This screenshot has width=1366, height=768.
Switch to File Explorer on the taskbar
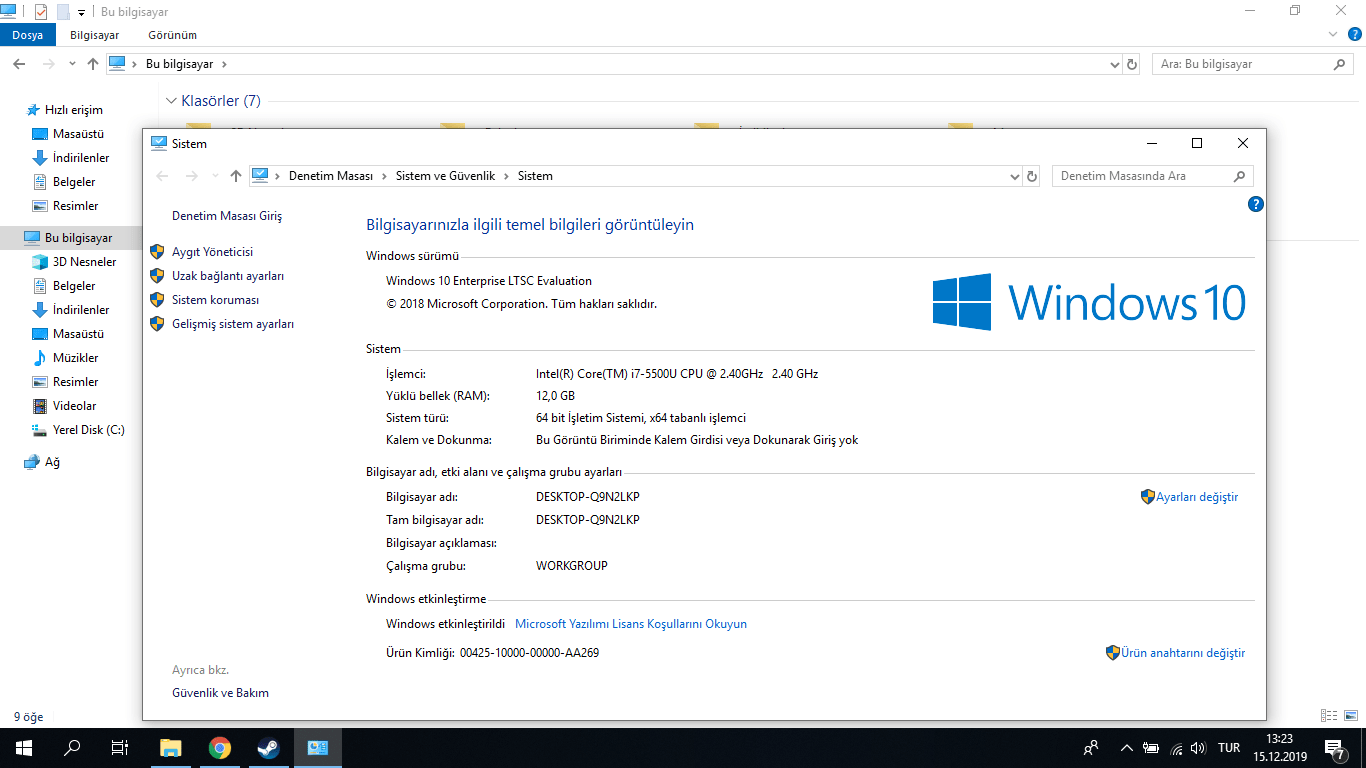point(171,748)
